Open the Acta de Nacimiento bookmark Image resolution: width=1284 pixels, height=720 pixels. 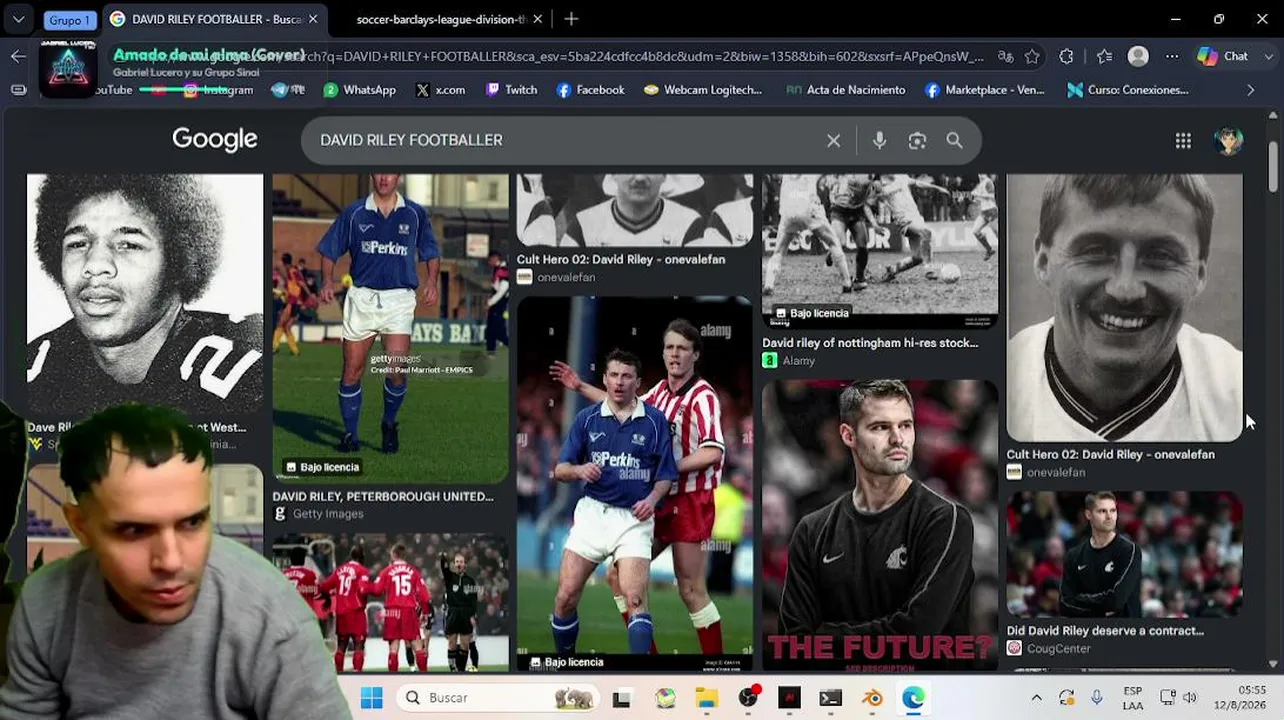click(845, 90)
